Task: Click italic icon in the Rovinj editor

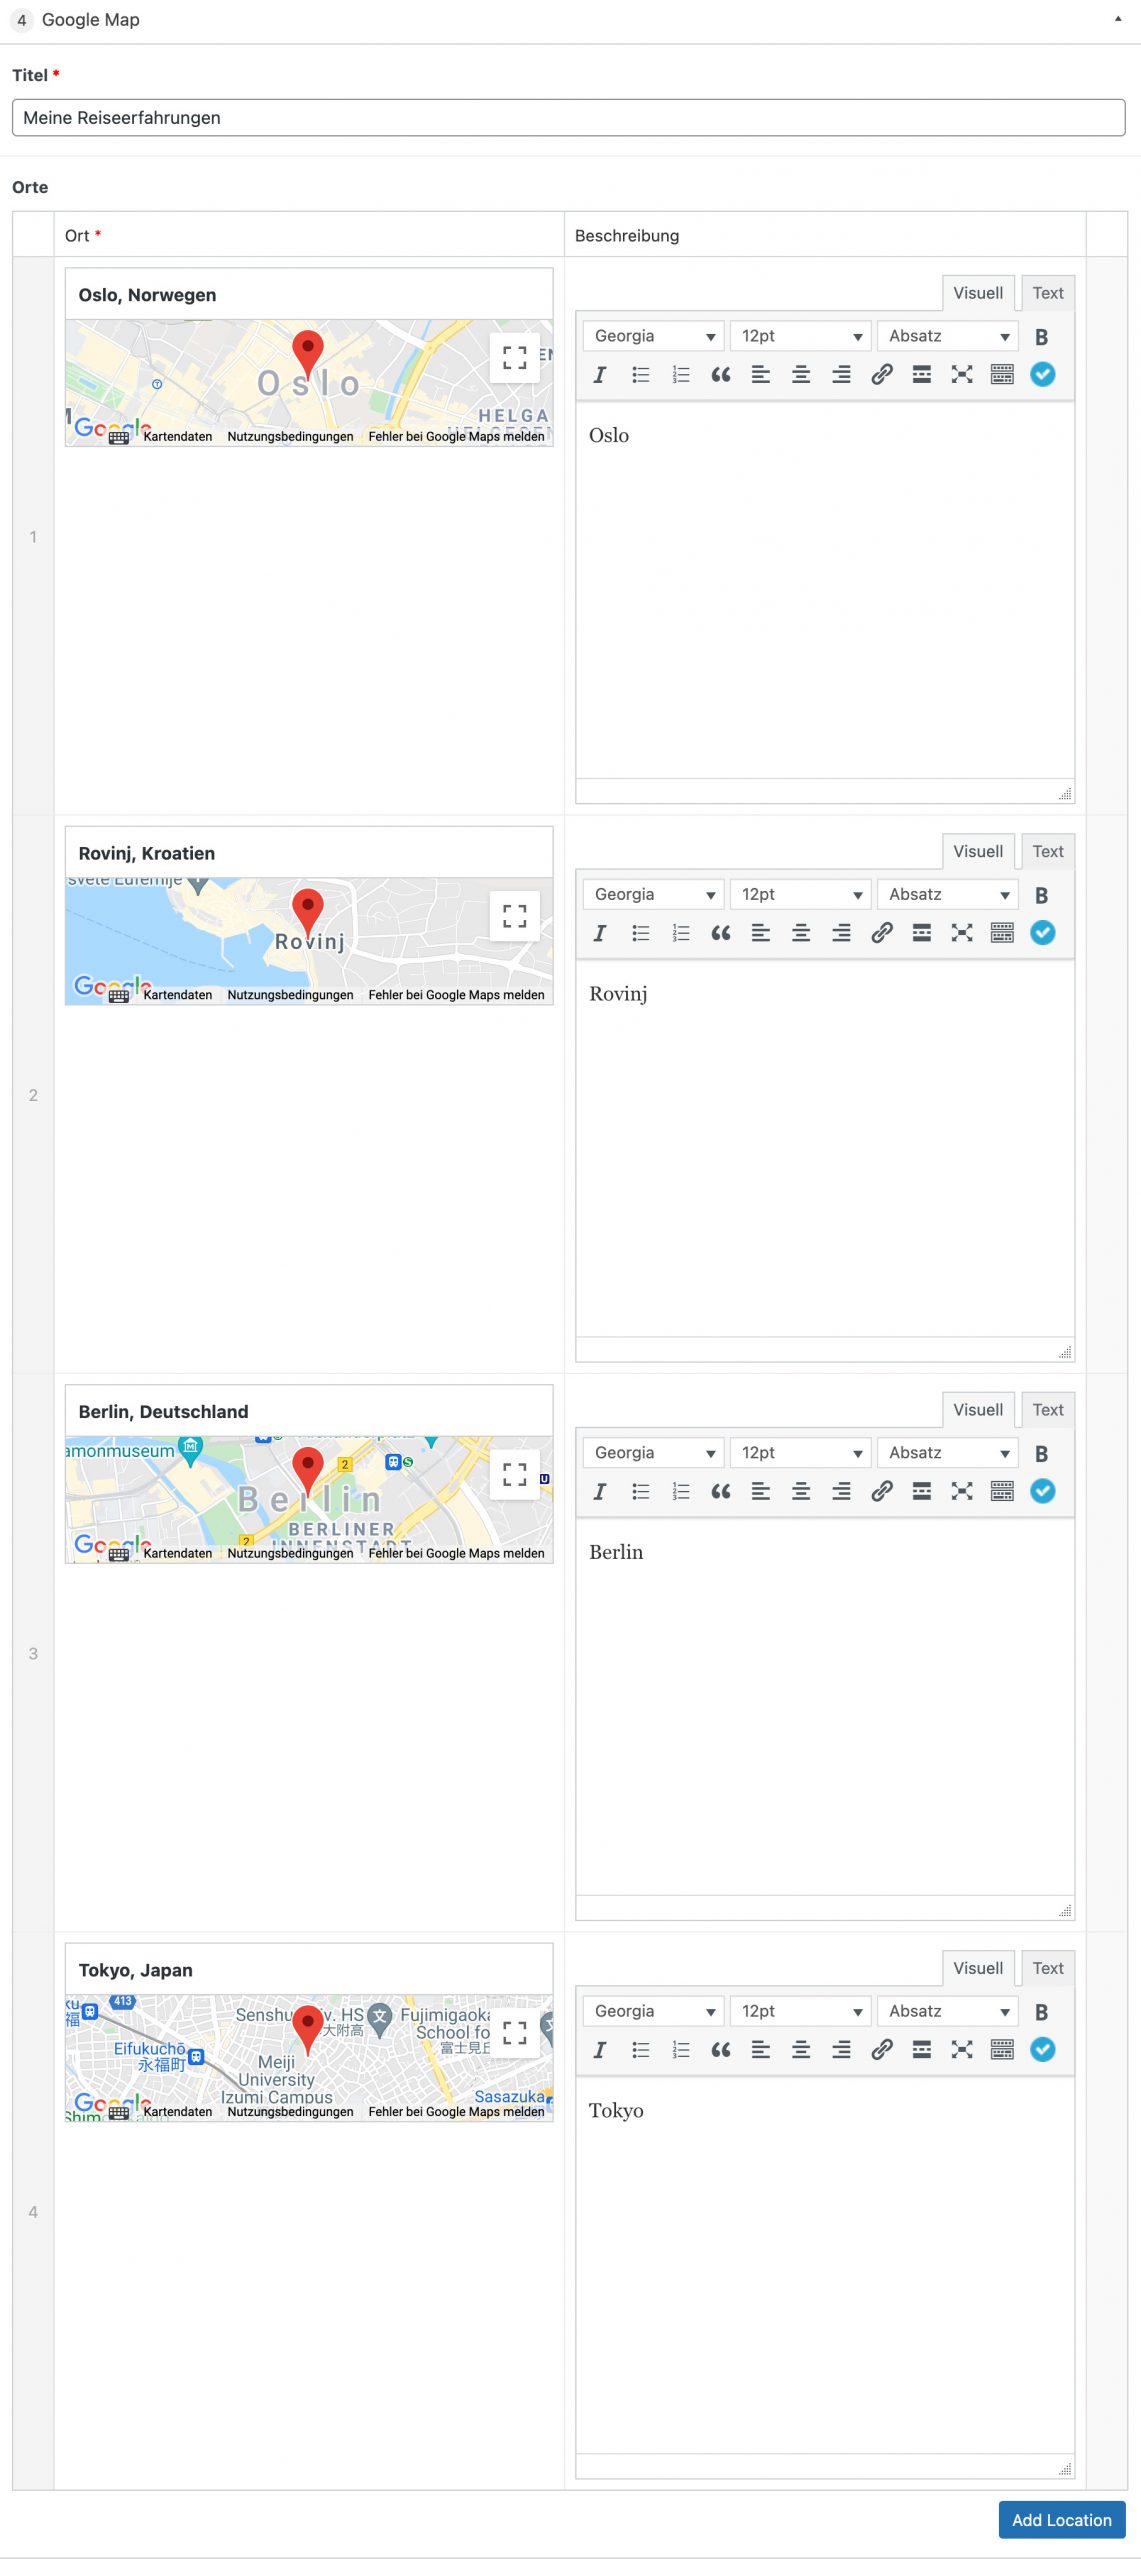Action: [x=599, y=933]
